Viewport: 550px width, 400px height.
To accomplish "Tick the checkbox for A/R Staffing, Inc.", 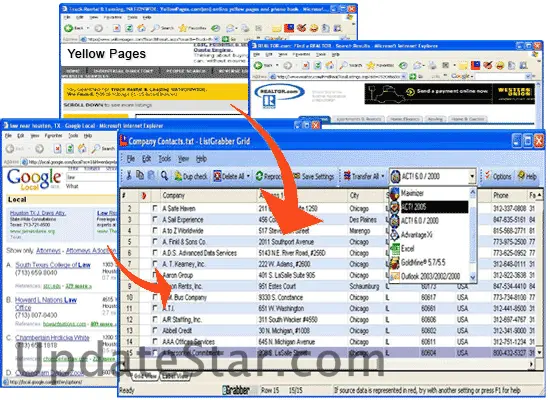I will click(155, 319).
